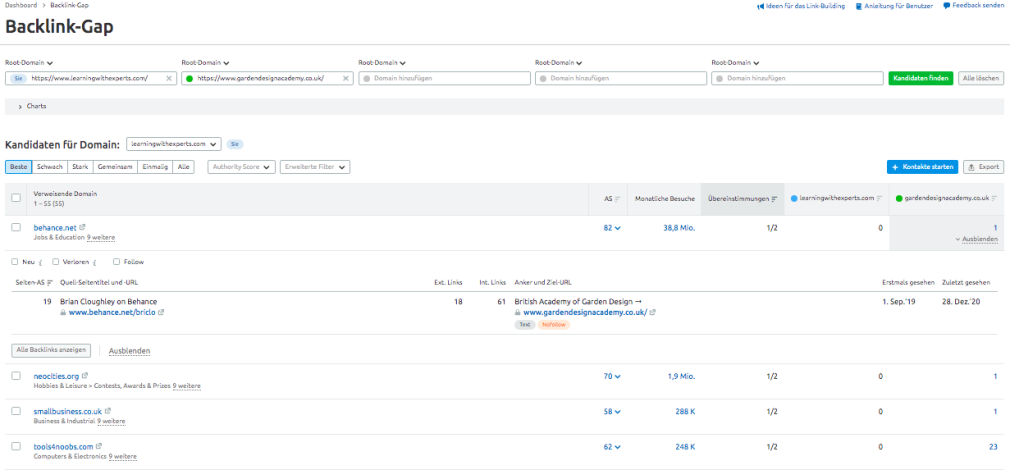Select the Stark tab
The image size is (1010, 470).
80,167
